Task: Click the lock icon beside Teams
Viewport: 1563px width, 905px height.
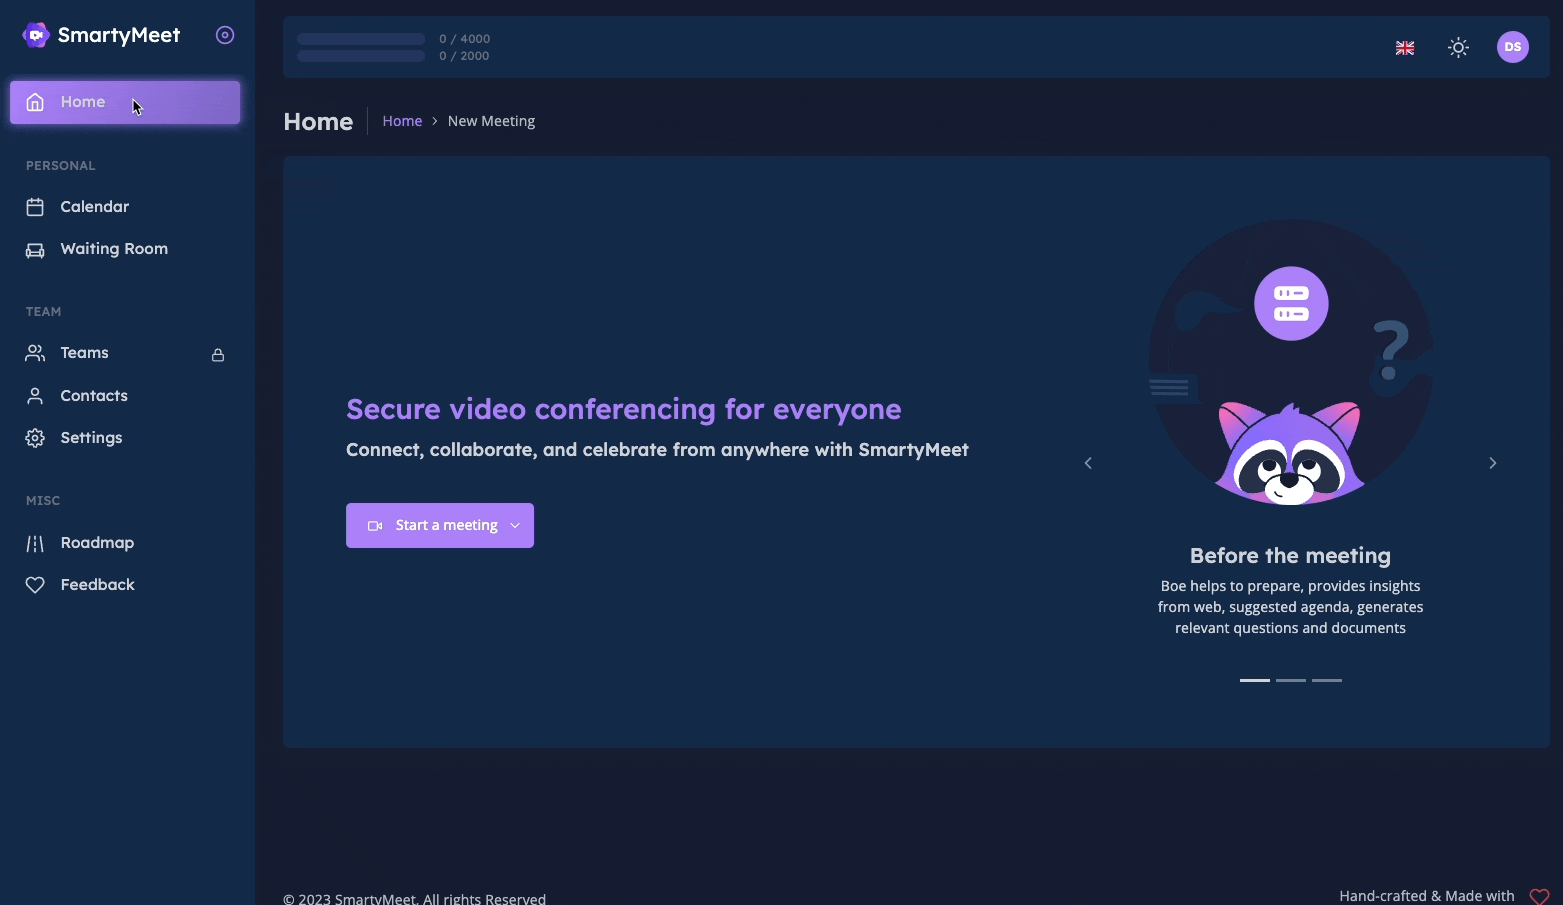Action: 218,355
